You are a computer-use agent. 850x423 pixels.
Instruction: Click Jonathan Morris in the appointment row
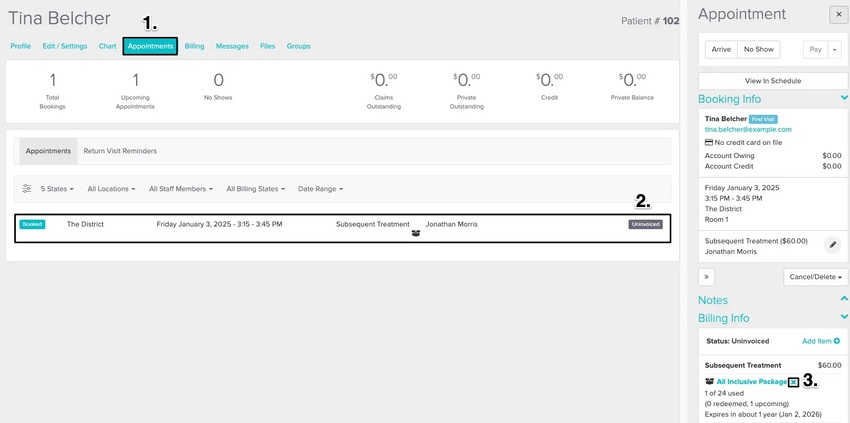tap(452, 224)
